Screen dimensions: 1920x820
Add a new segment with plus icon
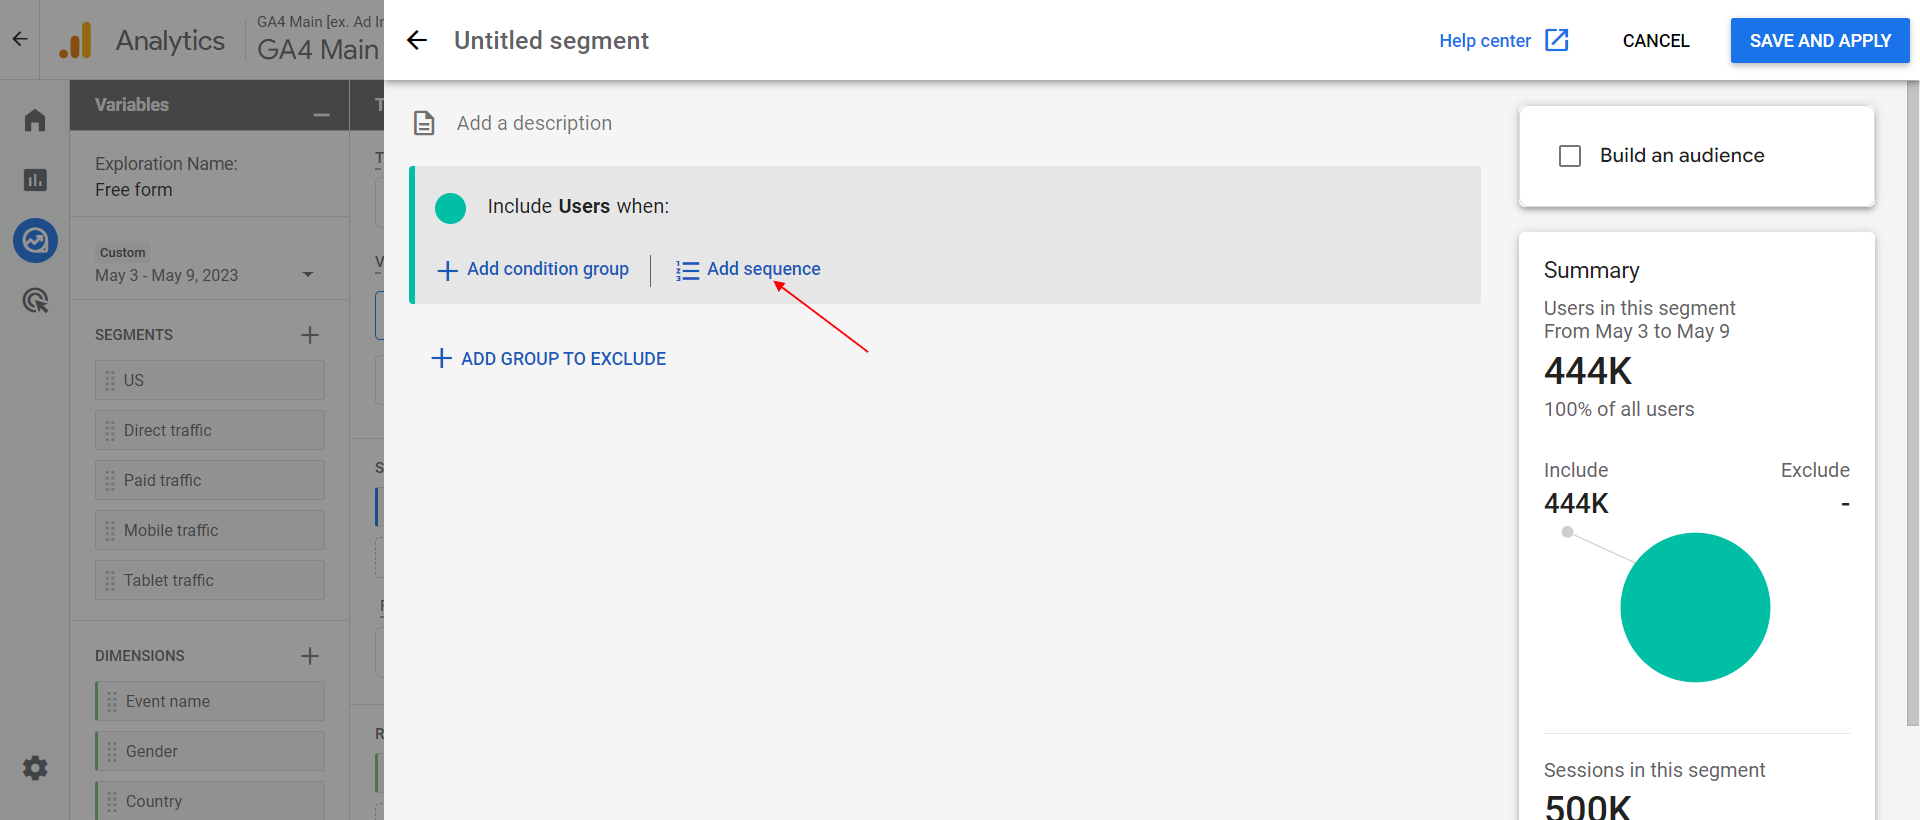click(310, 335)
